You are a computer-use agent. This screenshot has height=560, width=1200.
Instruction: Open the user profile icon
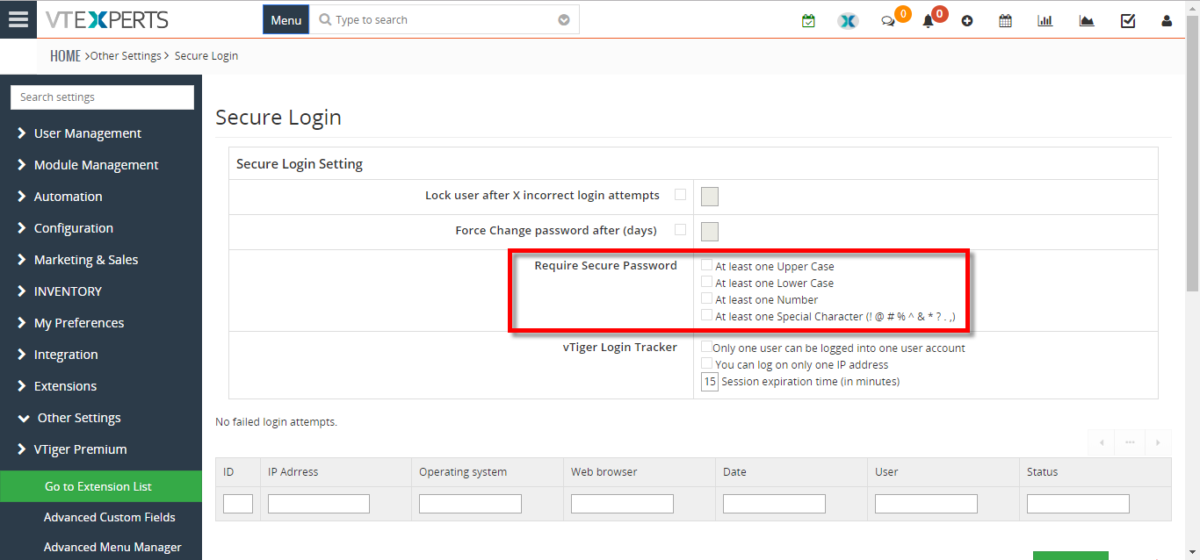[1166, 20]
